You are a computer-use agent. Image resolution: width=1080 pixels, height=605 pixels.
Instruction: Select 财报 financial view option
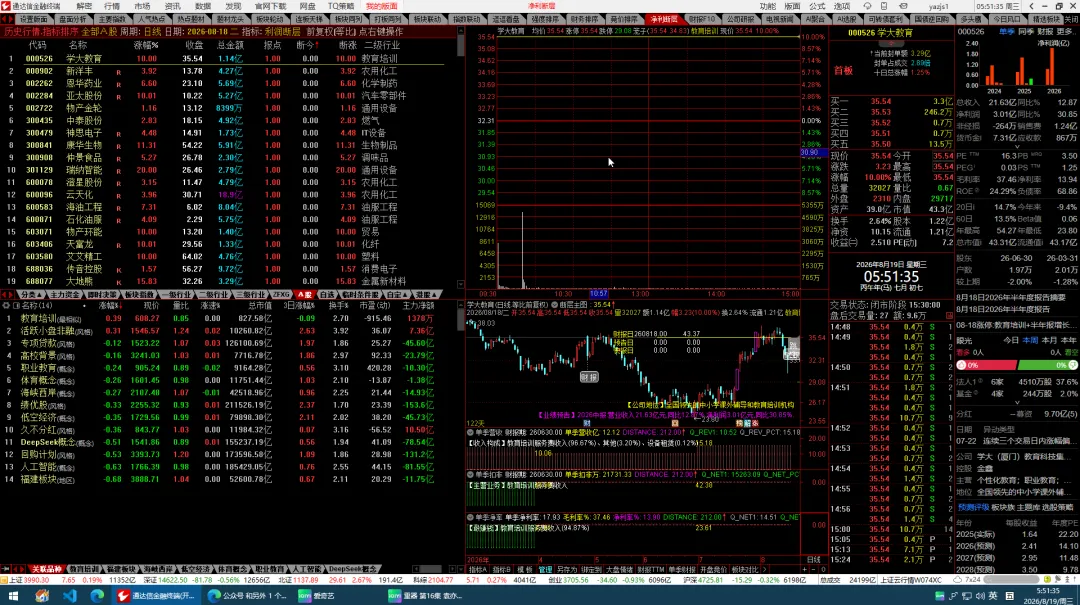1045,32
